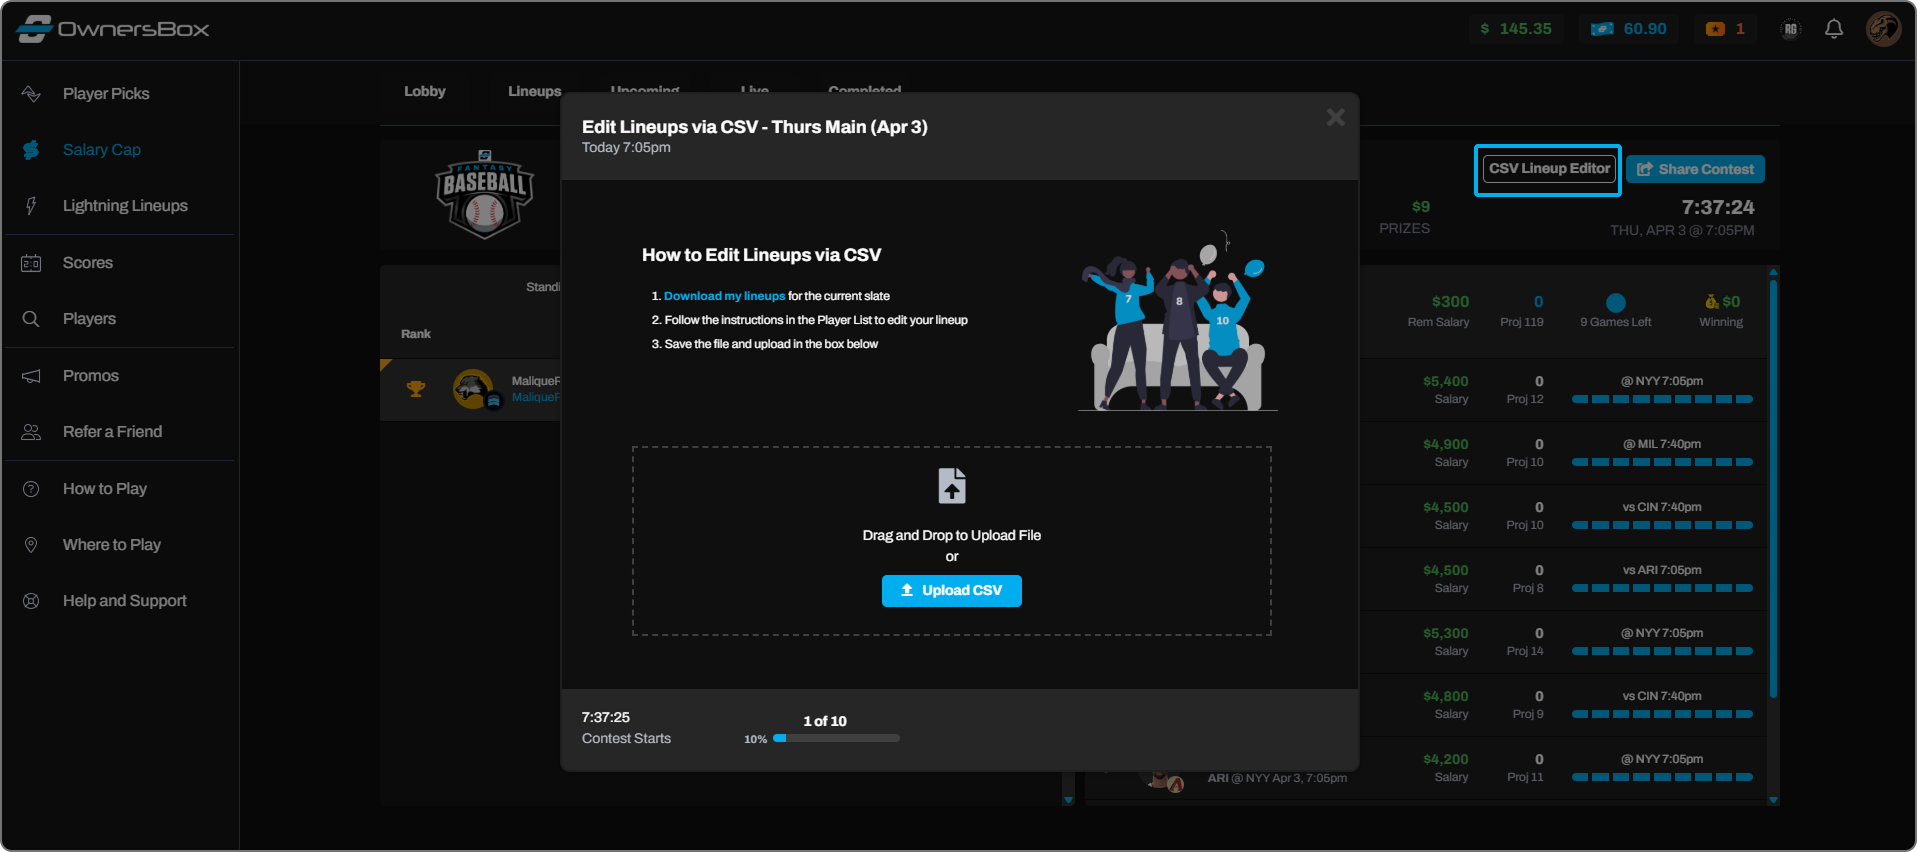The height and width of the screenshot is (852, 1917).
Task: Click the drag and drop upload area
Action: [951, 500]
